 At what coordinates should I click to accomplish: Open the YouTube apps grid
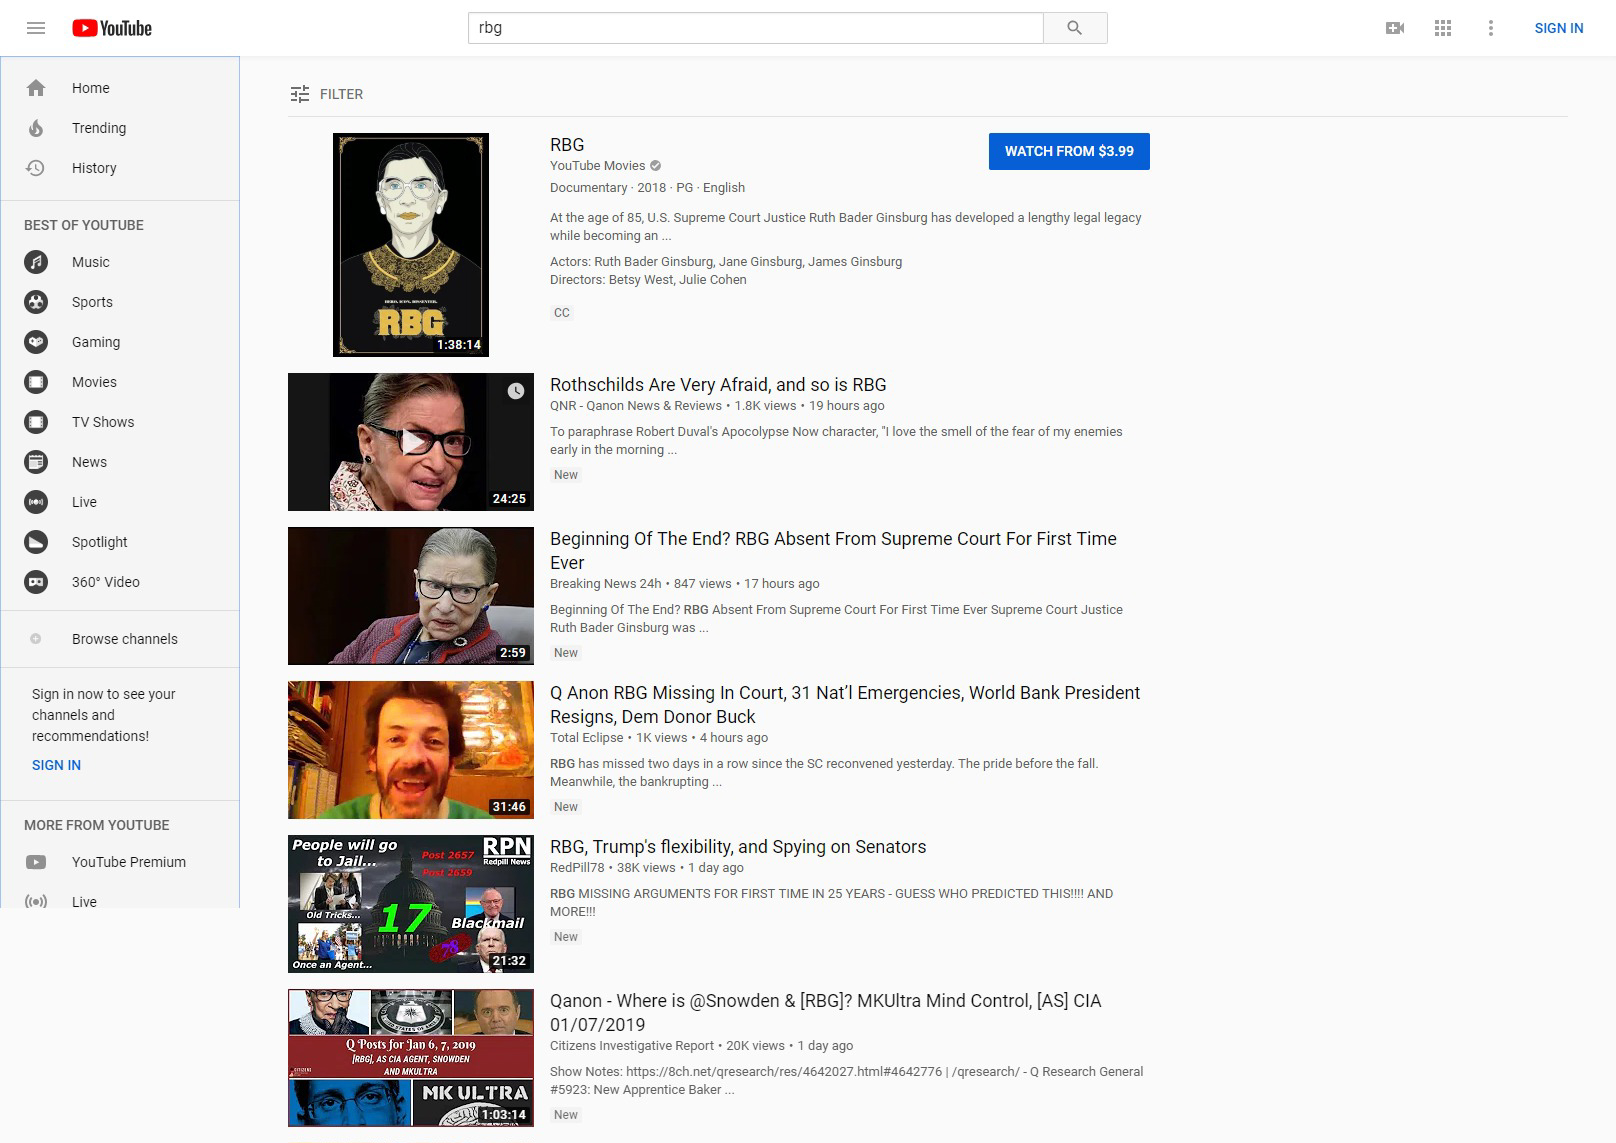click(x=1442, y=28)
